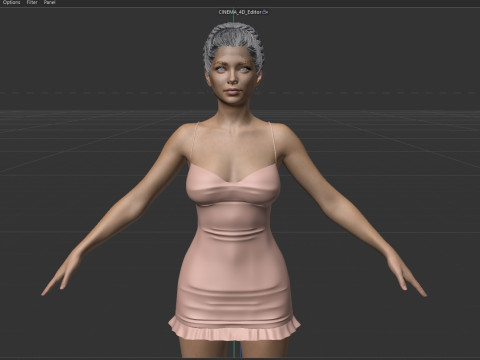The height and width of the screenshot is (360, 480).
Task: Open the Filter menu
Action: coord(32,2)
